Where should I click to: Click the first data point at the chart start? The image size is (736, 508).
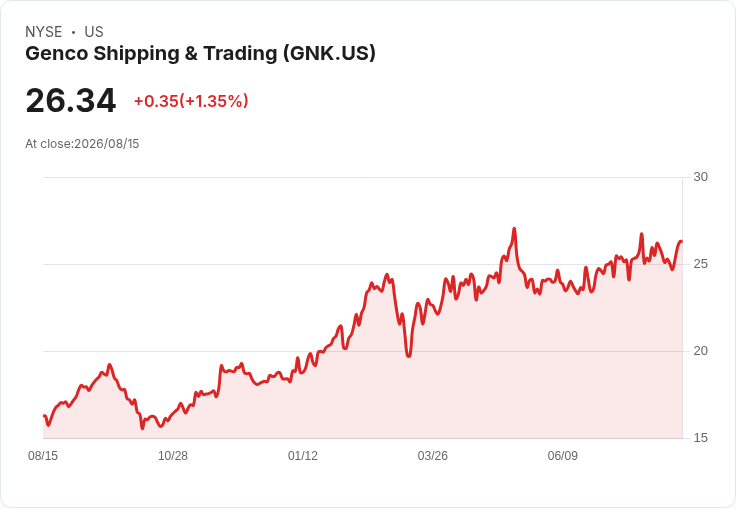point(44,416)
